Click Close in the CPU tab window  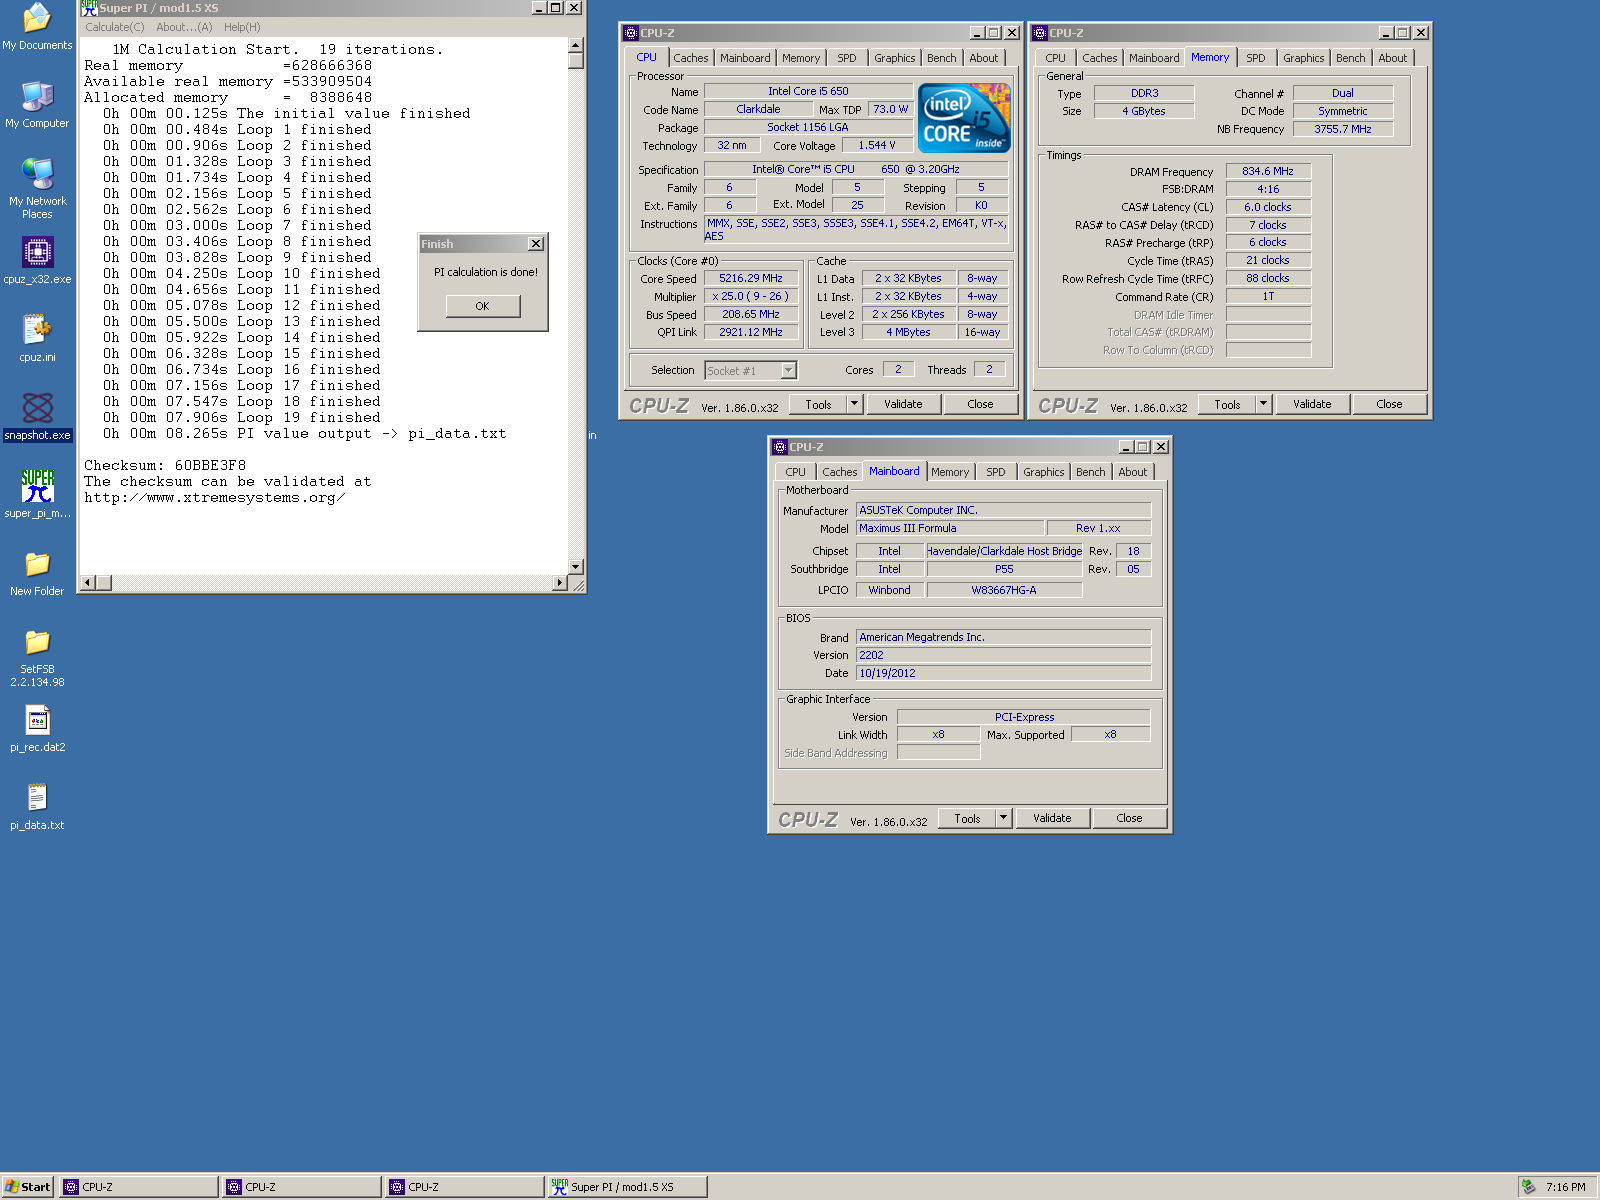click(980, 404)
